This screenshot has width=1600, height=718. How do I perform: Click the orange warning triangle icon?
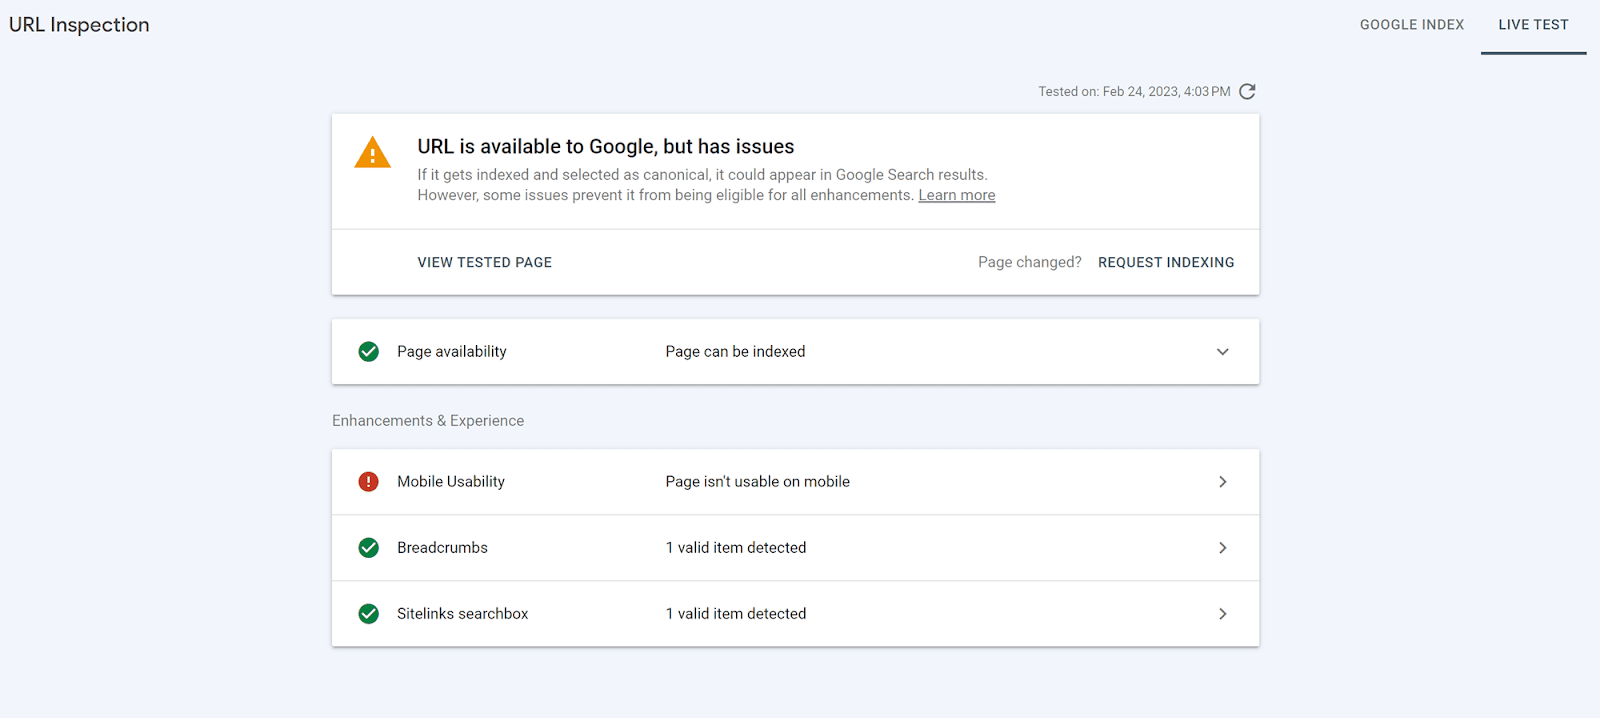coord(373,153)
